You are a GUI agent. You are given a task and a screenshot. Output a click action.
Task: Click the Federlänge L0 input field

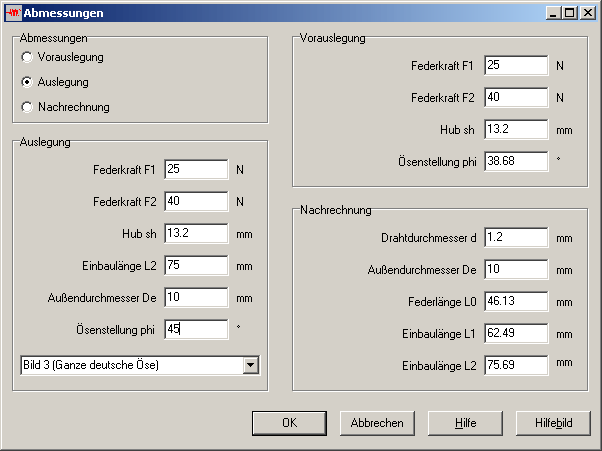[x=516, y=302]
